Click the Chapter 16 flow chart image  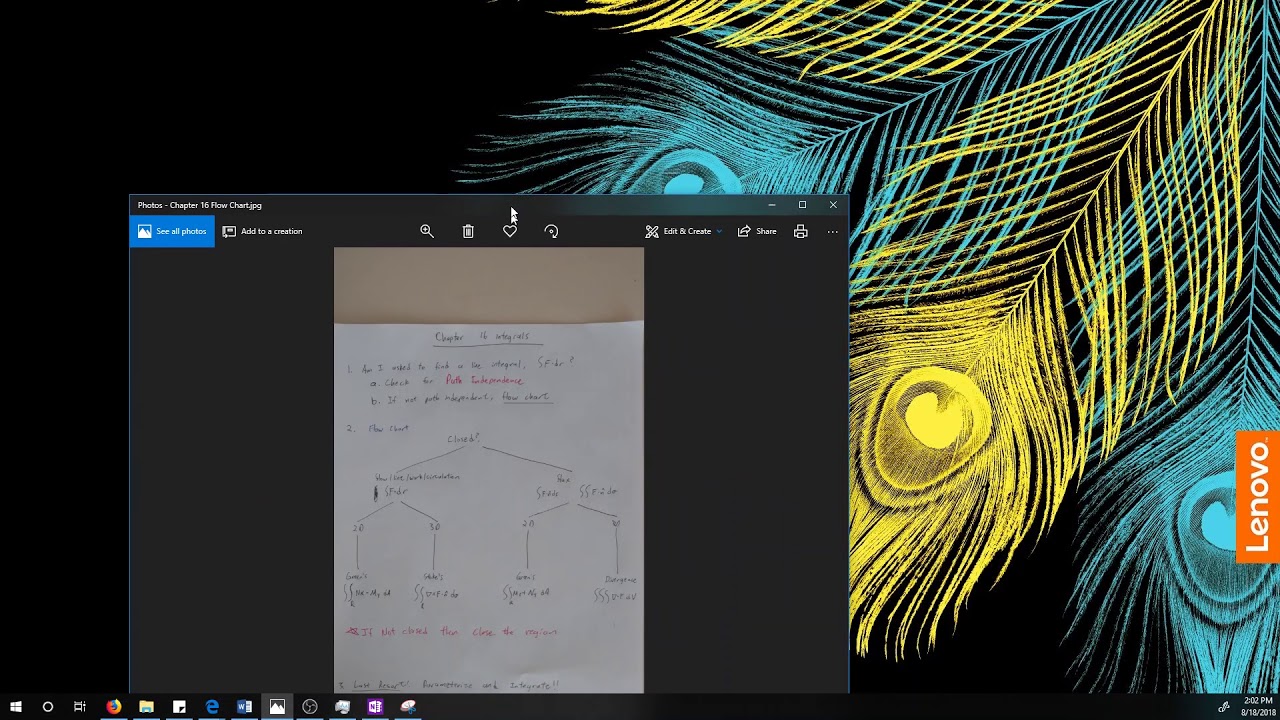(489, 470)
